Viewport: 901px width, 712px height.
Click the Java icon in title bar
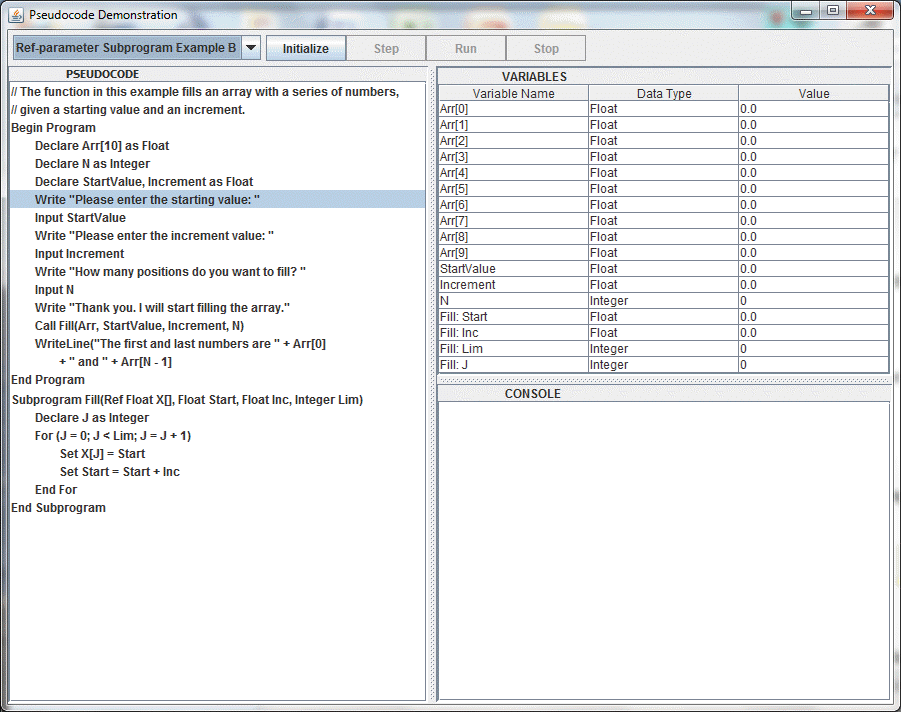pyautogui.click(x=16, y=15)
